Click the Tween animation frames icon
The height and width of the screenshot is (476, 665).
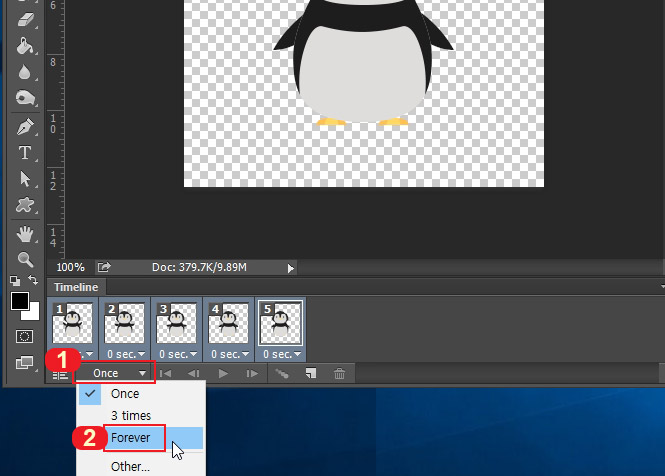point(282,373)
